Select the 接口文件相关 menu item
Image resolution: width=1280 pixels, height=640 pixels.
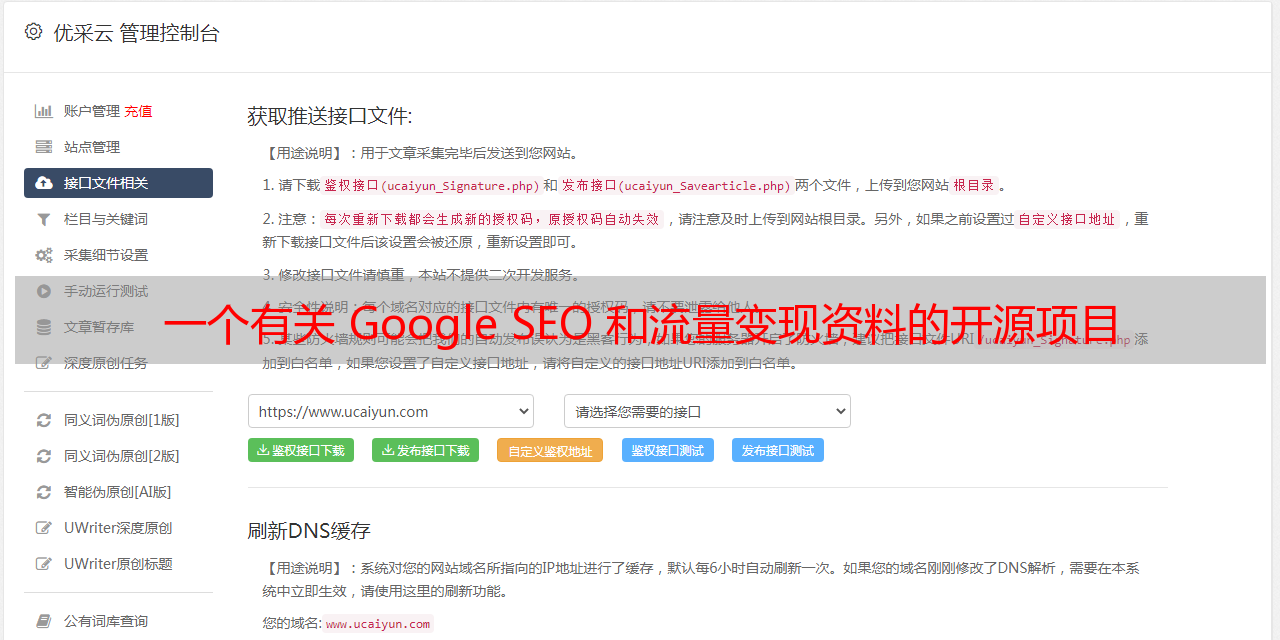118,183
